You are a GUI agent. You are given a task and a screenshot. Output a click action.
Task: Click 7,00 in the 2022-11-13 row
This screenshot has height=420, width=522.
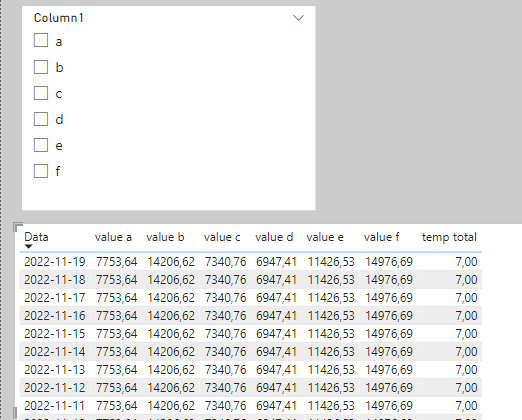[x=466, y=370]
